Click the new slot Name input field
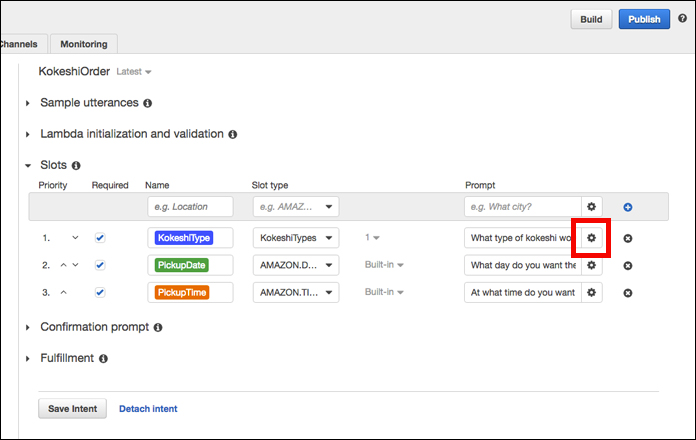The width and height of the screenshot is (696, 440). 190,207
